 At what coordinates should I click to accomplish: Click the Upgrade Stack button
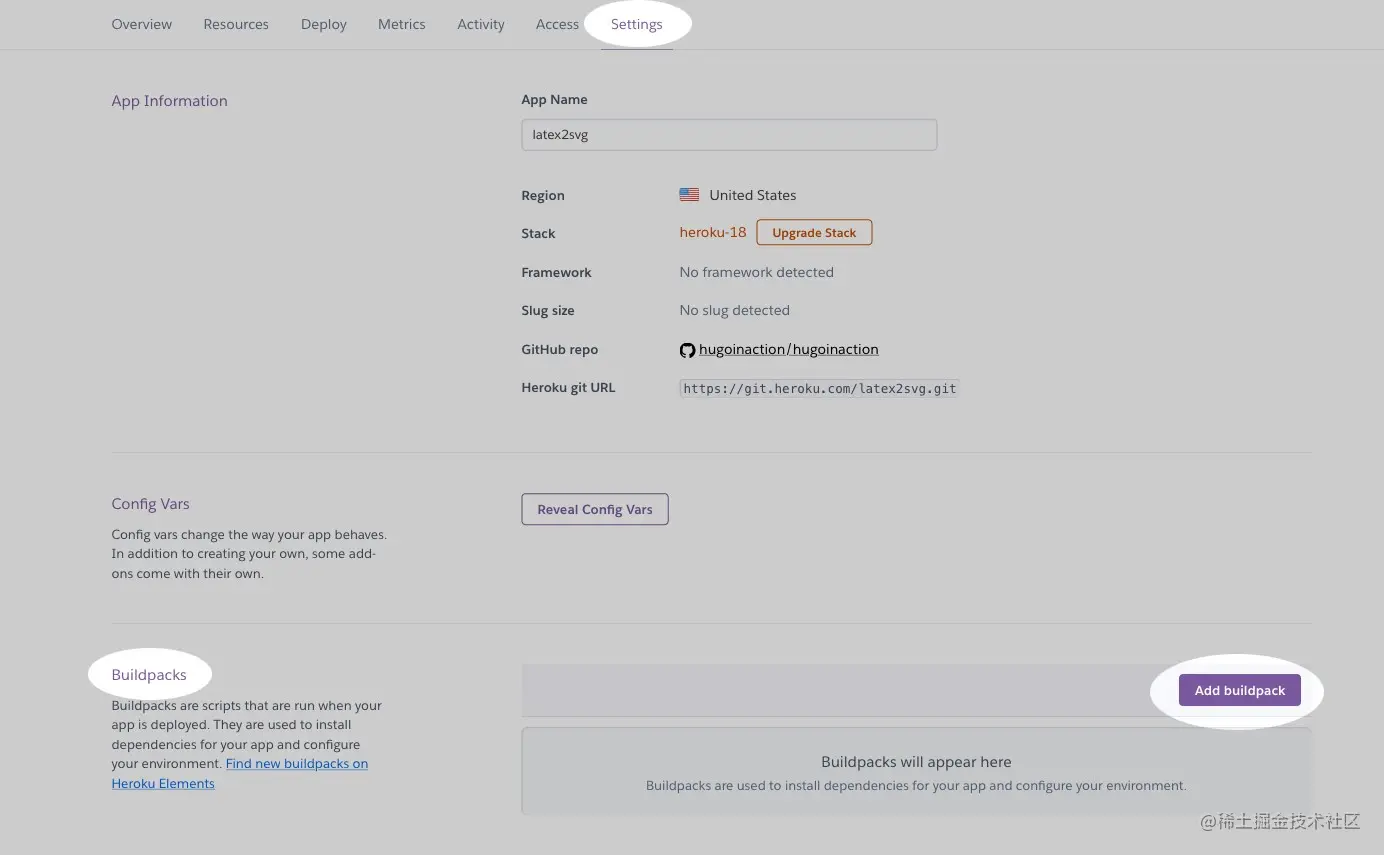pyautogui.click(x=814, y=233)
